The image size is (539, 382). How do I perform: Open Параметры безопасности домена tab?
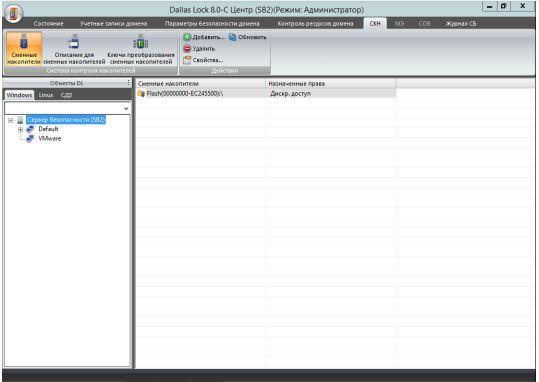(x=212, y=24)
